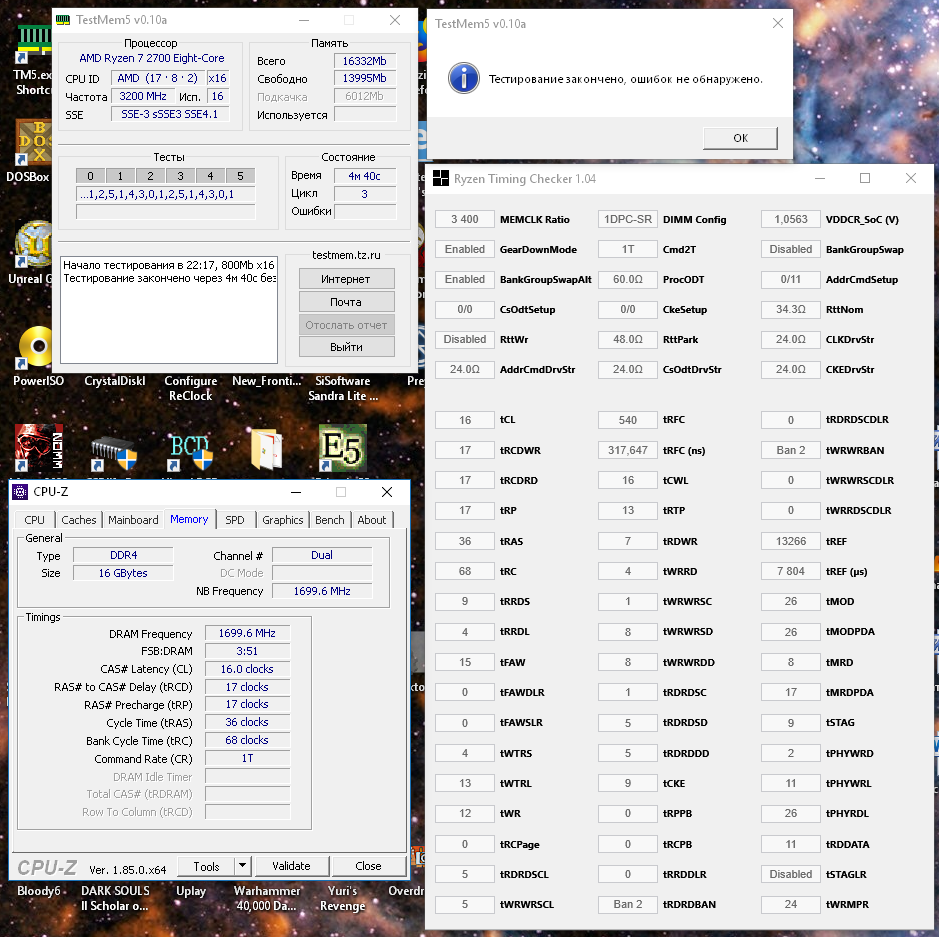Open the DOSBox desktop shortcut
Viewport: 939px width, 937px height.
[x=33, y=142]
